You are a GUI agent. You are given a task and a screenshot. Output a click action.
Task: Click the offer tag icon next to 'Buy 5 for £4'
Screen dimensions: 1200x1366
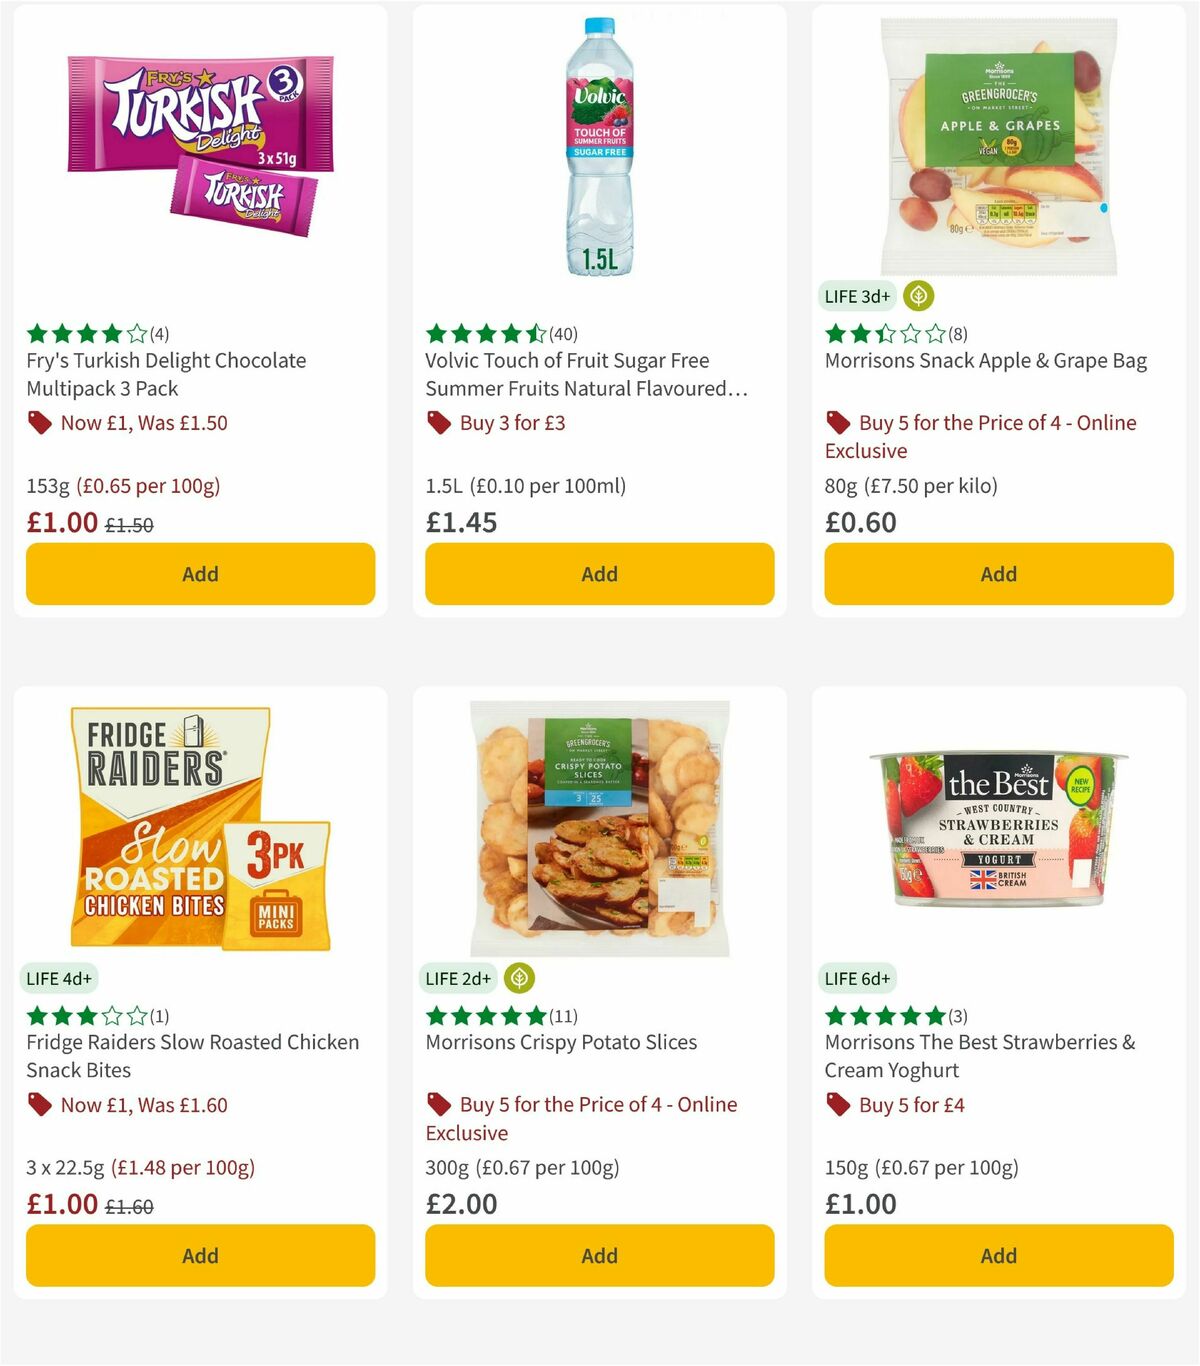[x=837, y=1105]
